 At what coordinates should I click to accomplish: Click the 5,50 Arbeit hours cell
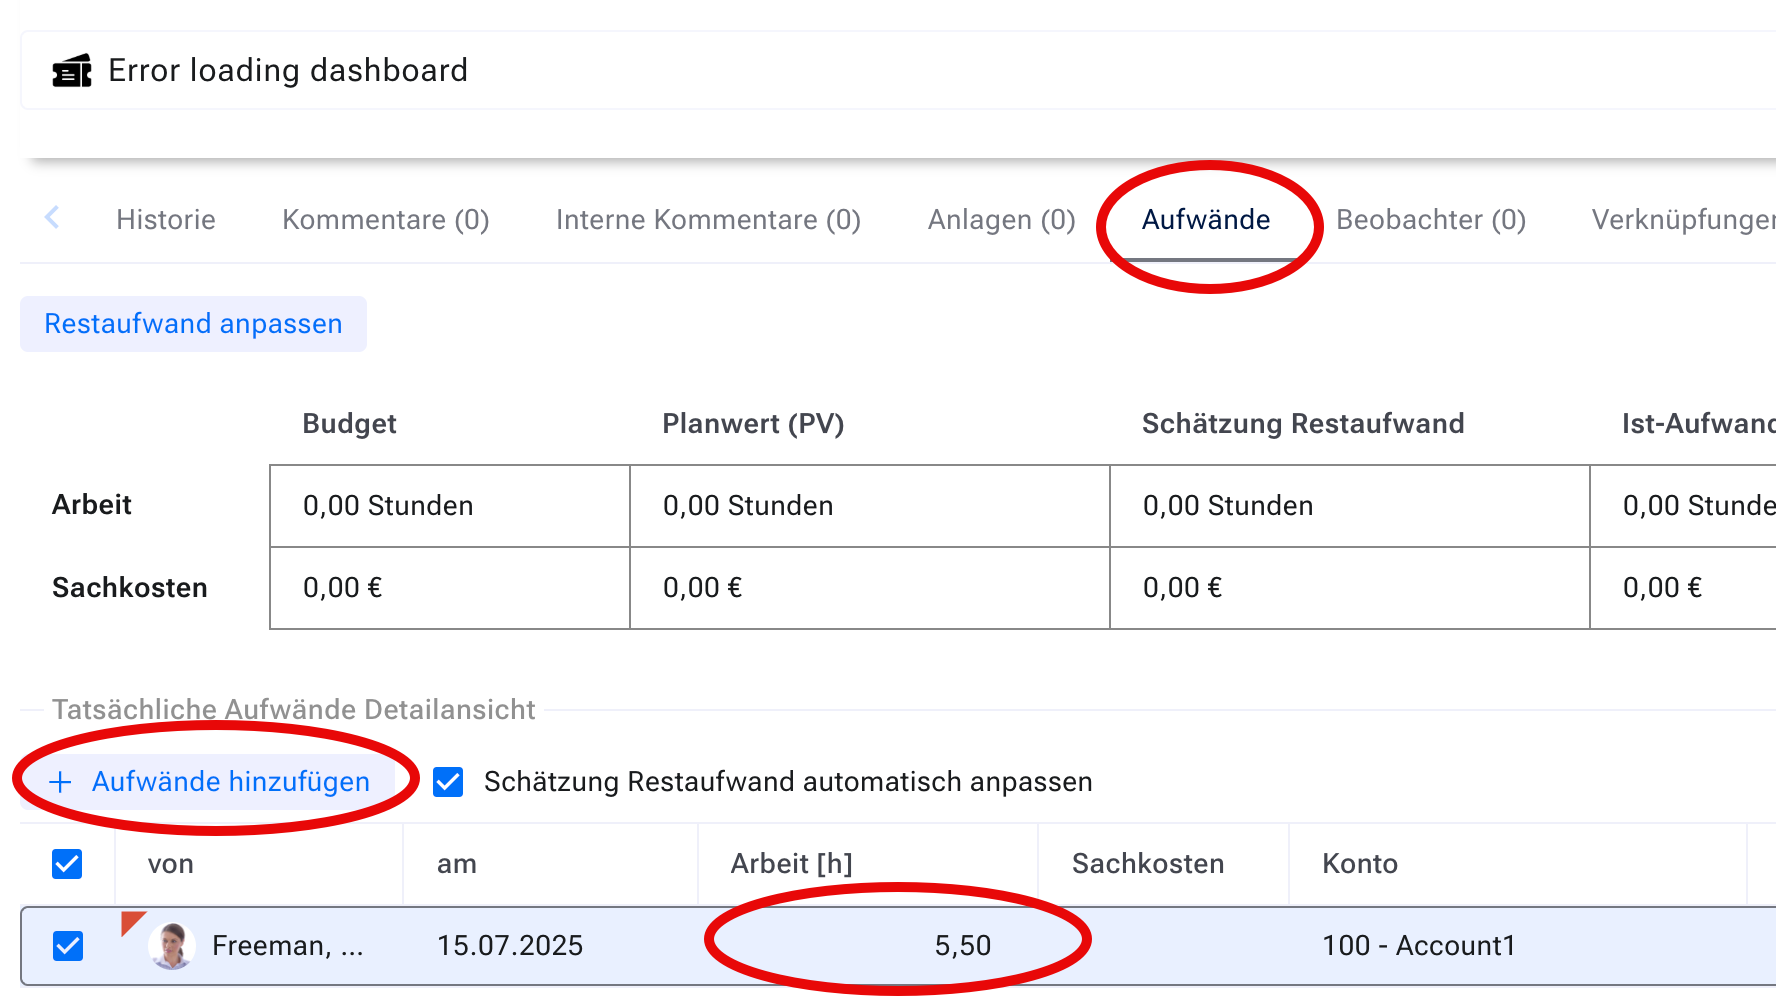(962, 945)
